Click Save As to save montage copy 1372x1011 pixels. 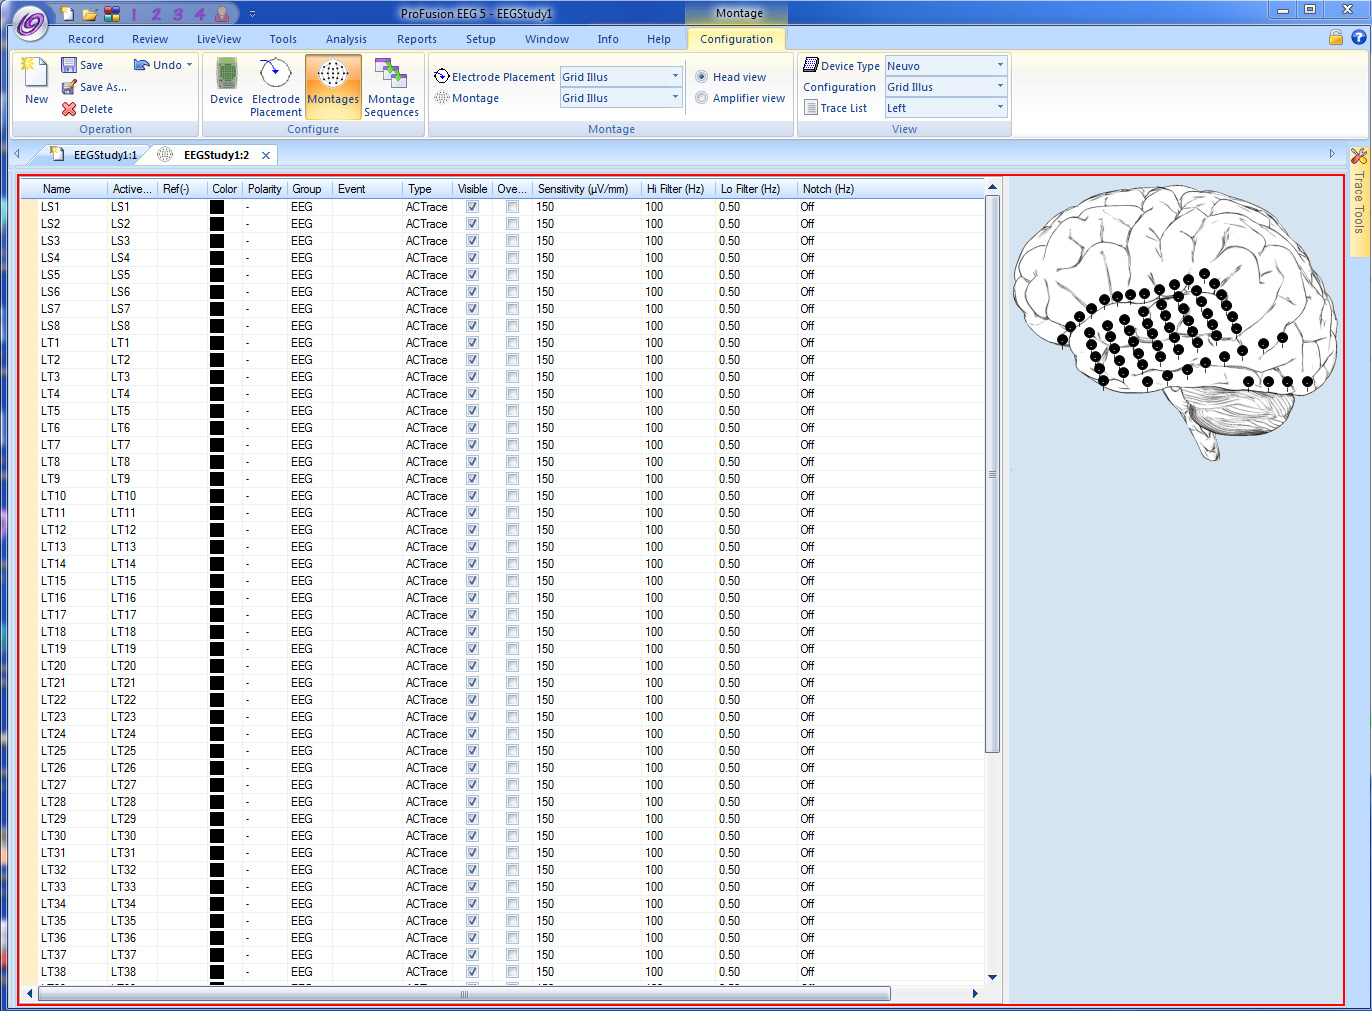click(x=95, y=87)
